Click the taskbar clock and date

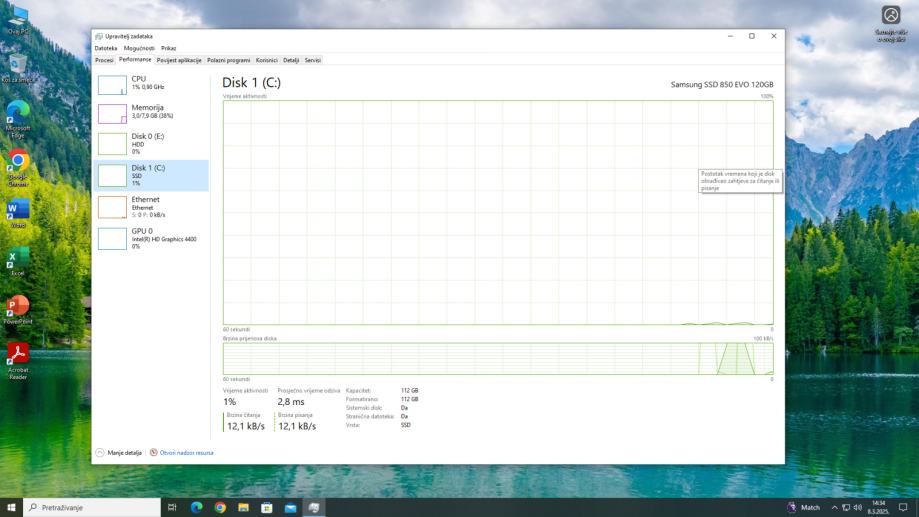tap(878, 508)
